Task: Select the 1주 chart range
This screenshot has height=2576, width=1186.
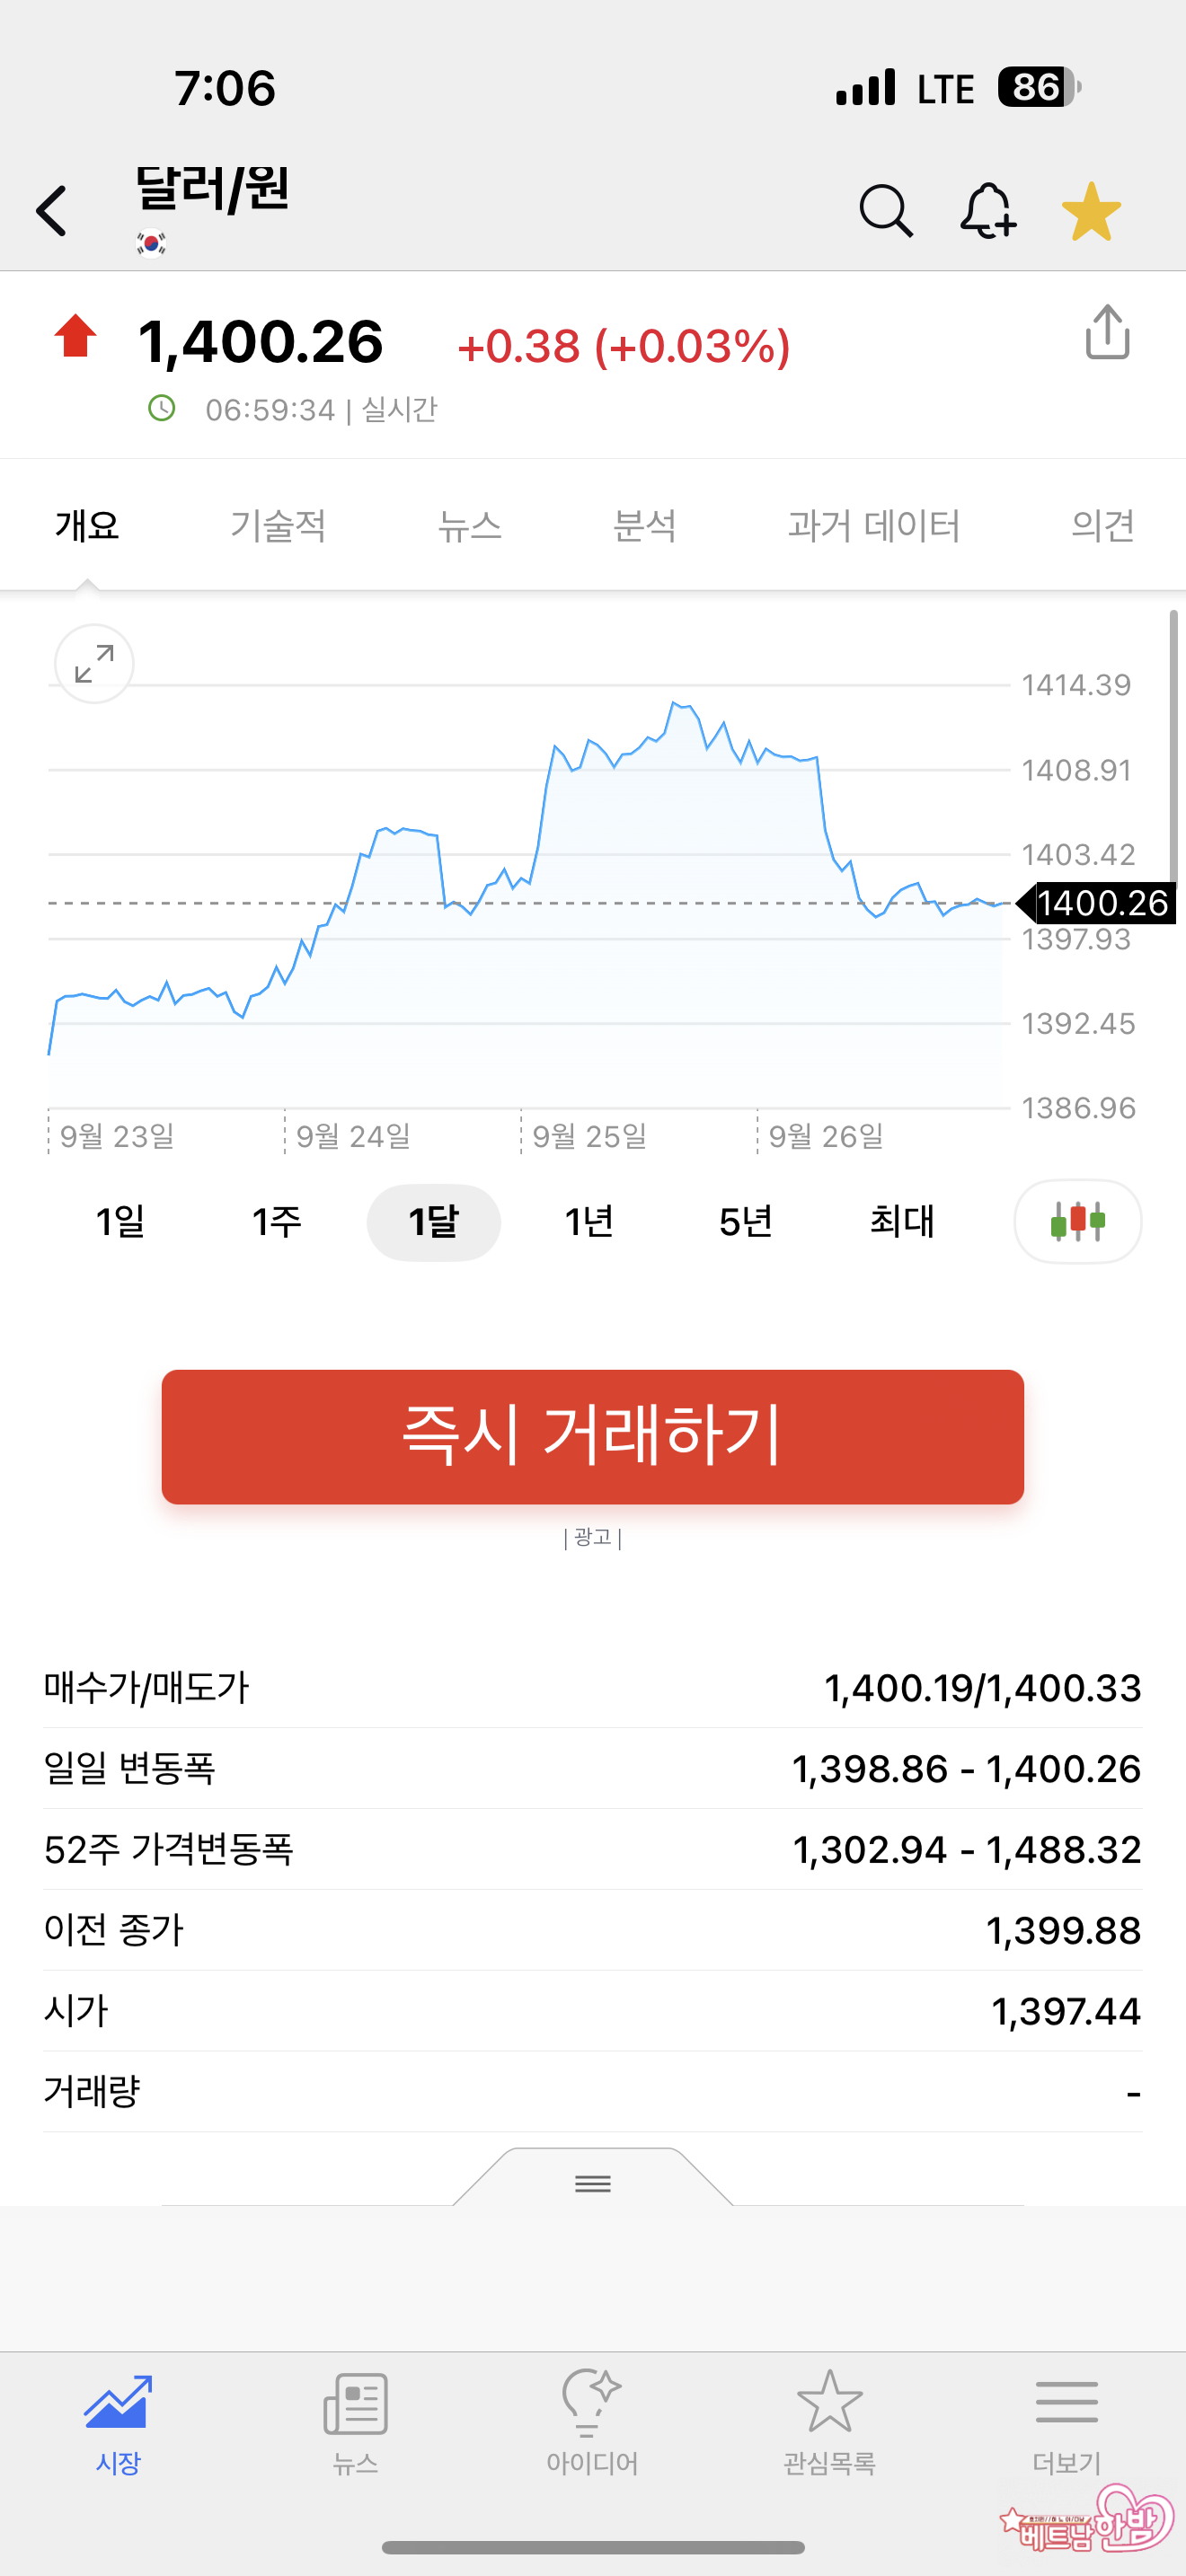Action: pos(276,1222)
